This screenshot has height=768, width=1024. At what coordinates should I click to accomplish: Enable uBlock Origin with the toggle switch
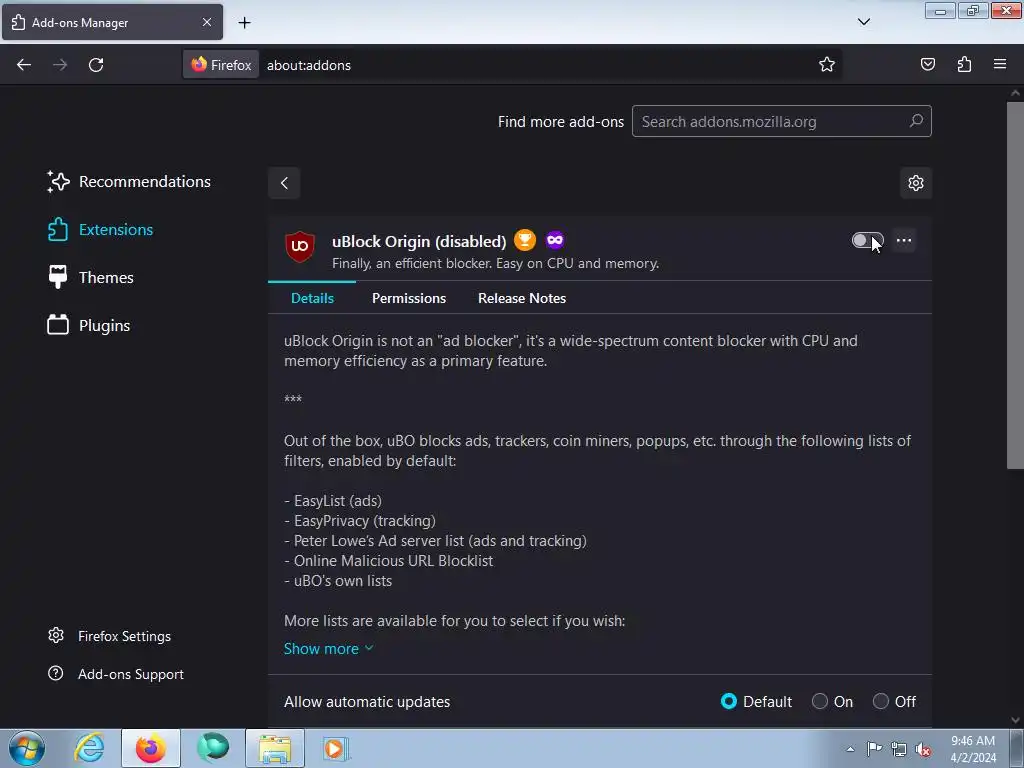point(867,240)
